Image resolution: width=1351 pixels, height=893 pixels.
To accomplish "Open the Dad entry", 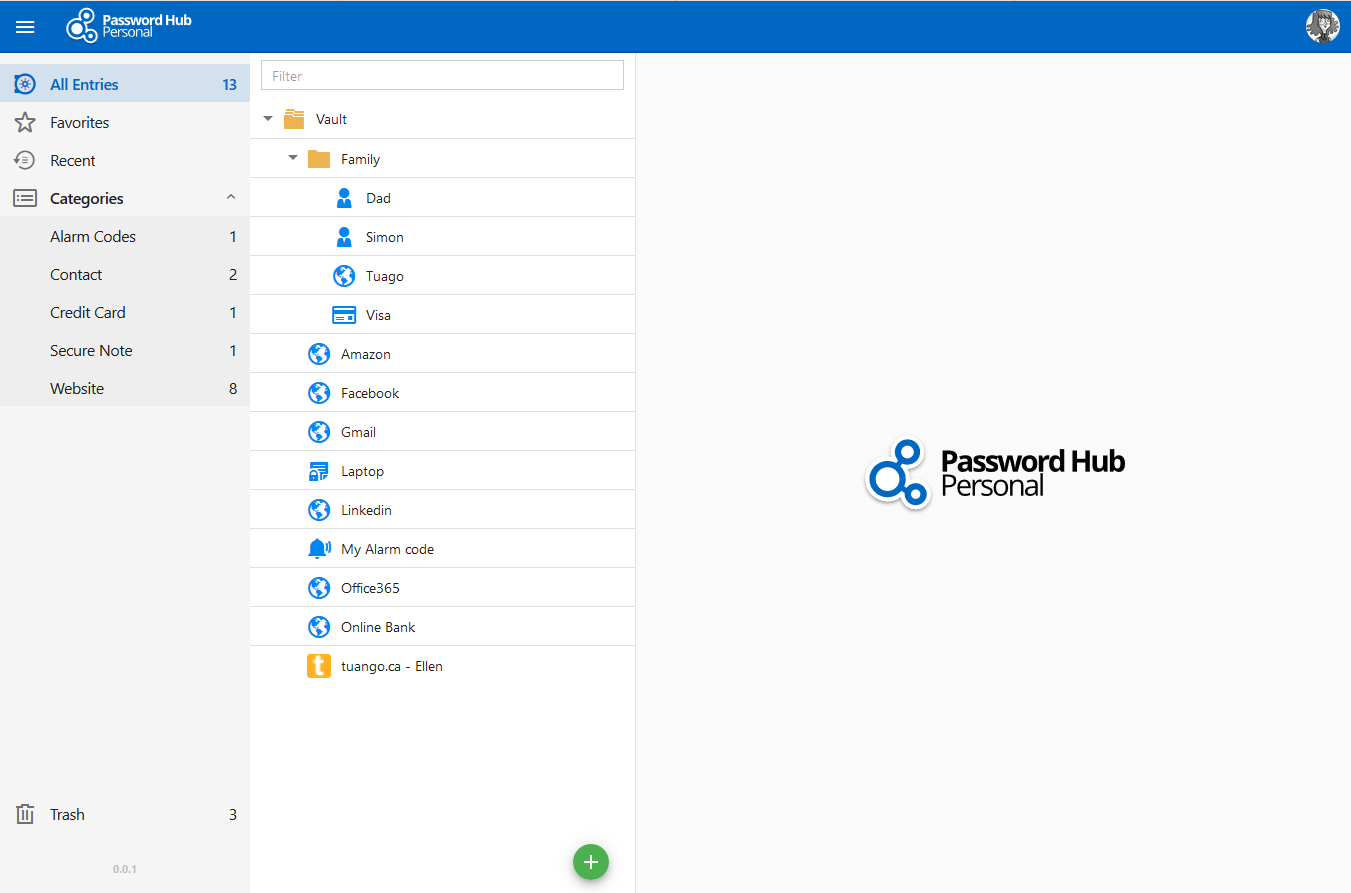I will [442, 198].
